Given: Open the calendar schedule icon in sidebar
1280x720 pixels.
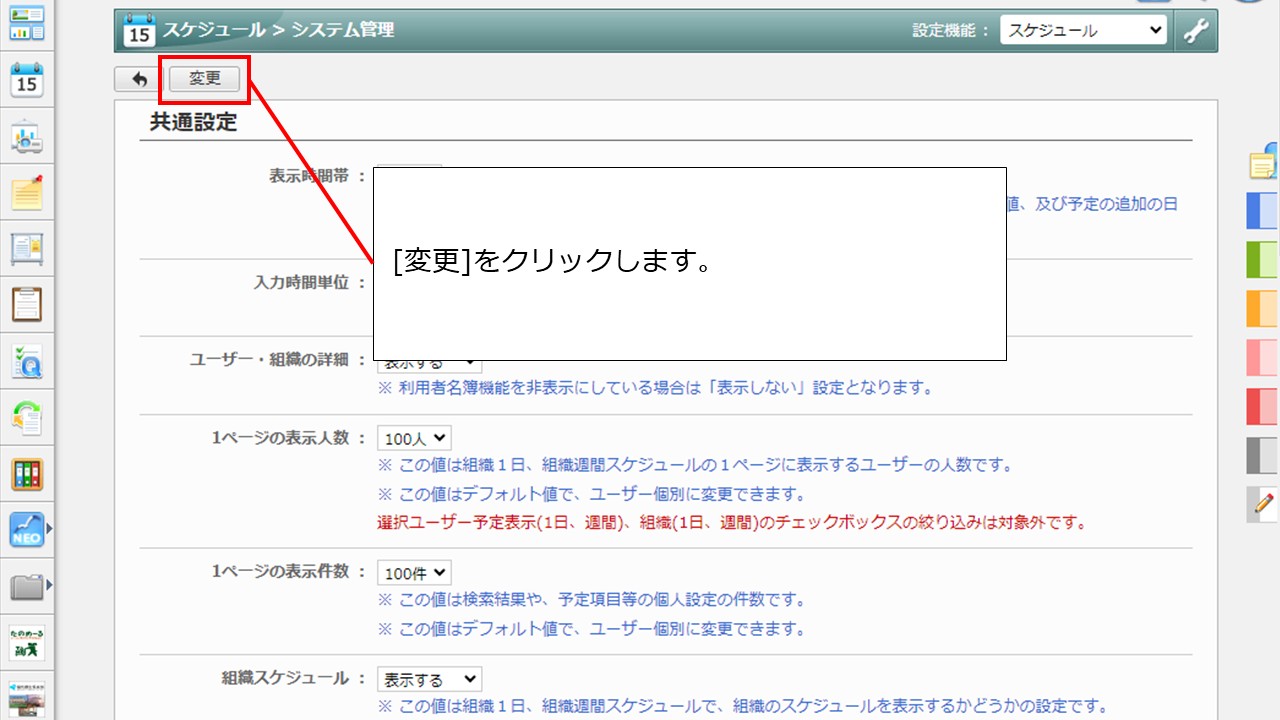Looking at the screenshot, I should pos(27,80).
